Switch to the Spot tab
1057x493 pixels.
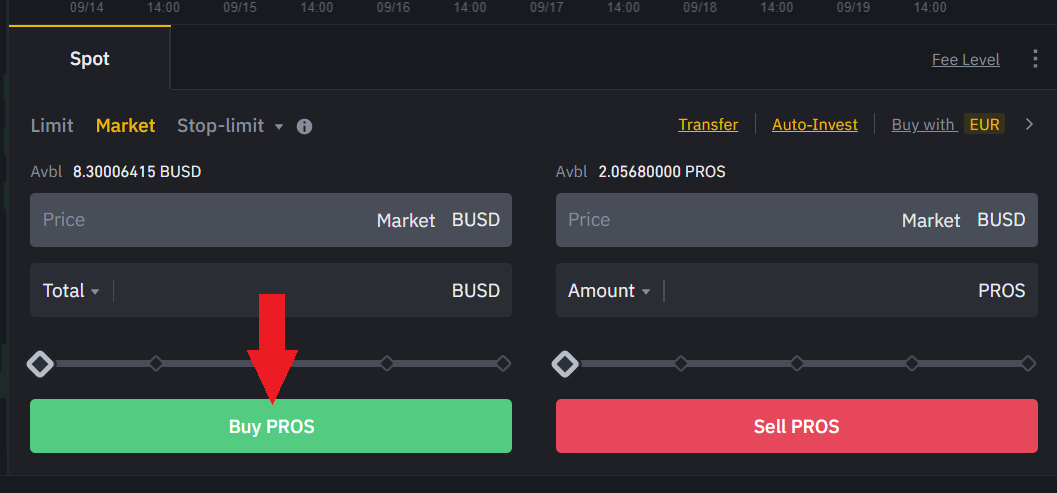click(x=89, y=59)
